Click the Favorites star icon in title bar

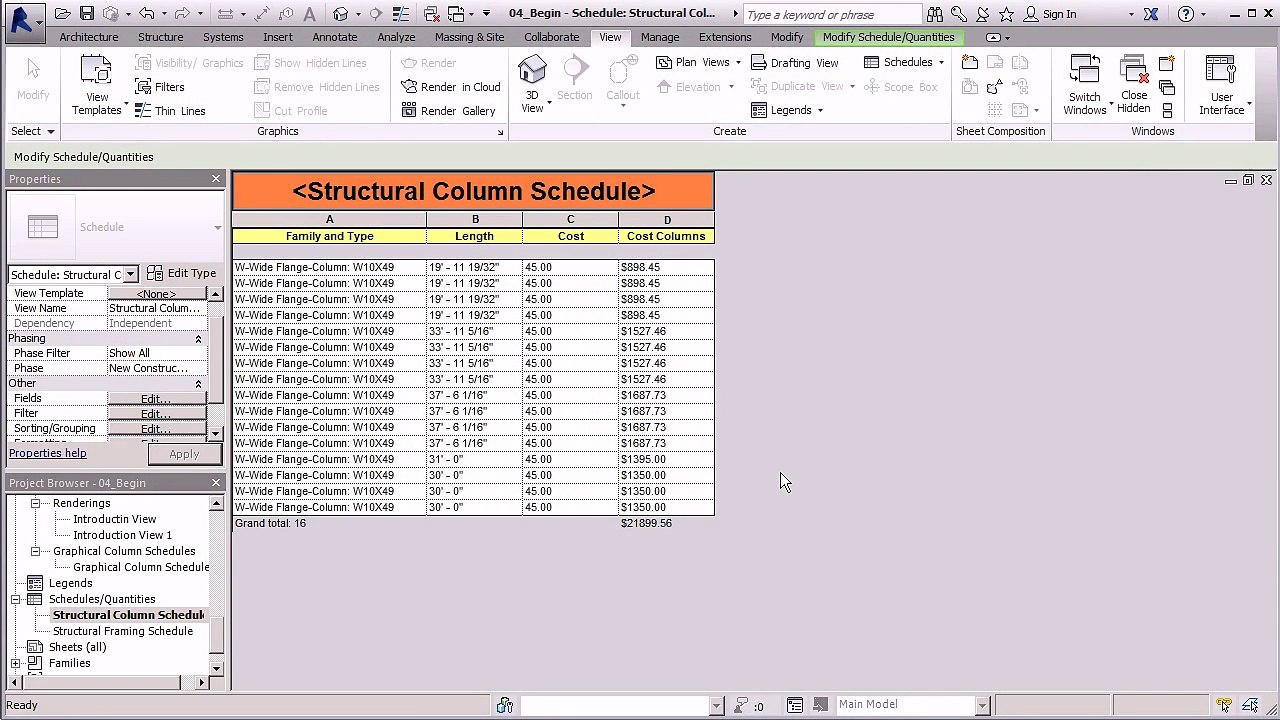[1006, 14]
